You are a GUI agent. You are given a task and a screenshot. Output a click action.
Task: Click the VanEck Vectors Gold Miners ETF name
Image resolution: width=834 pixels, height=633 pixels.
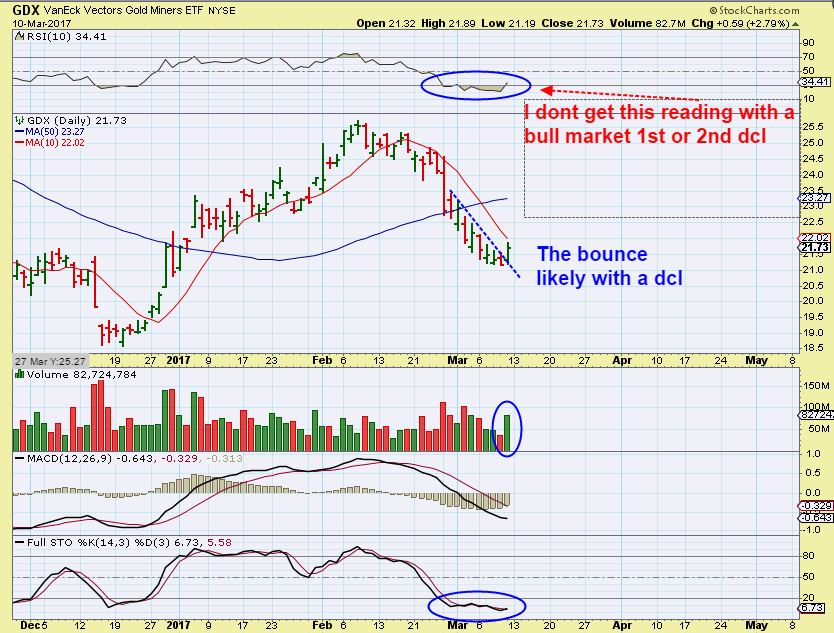pyautogui.click(x=123, y=10)
